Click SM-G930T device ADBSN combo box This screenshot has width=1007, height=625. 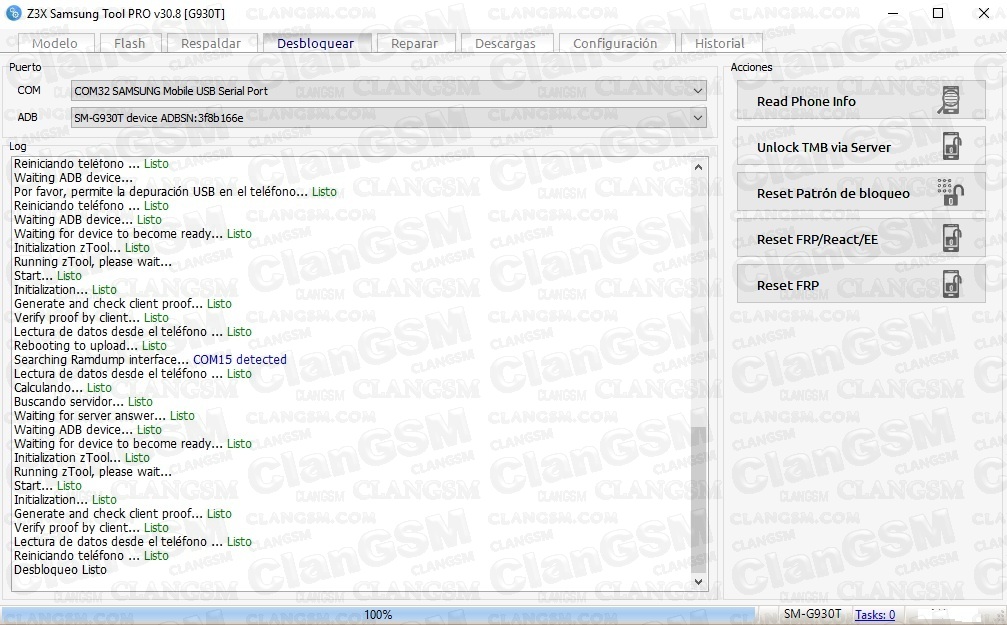pyautogui.click(x=389, y=118)
